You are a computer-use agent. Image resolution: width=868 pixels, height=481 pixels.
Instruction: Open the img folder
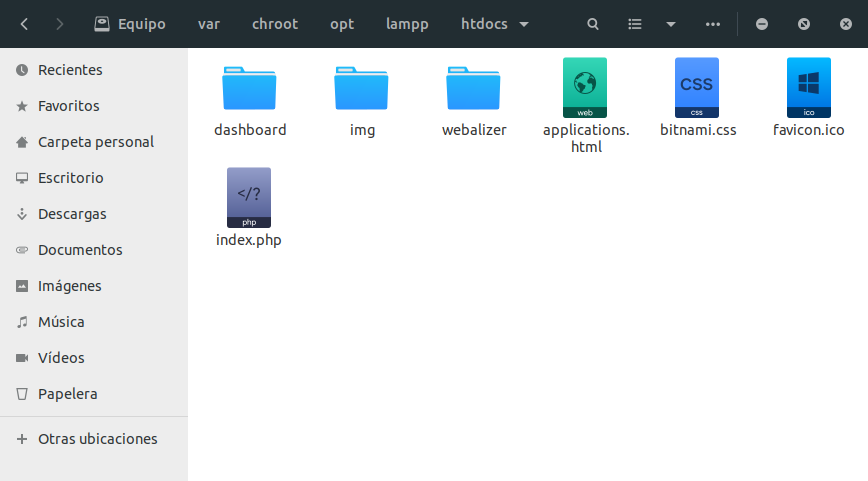click(x=362, y=89)
